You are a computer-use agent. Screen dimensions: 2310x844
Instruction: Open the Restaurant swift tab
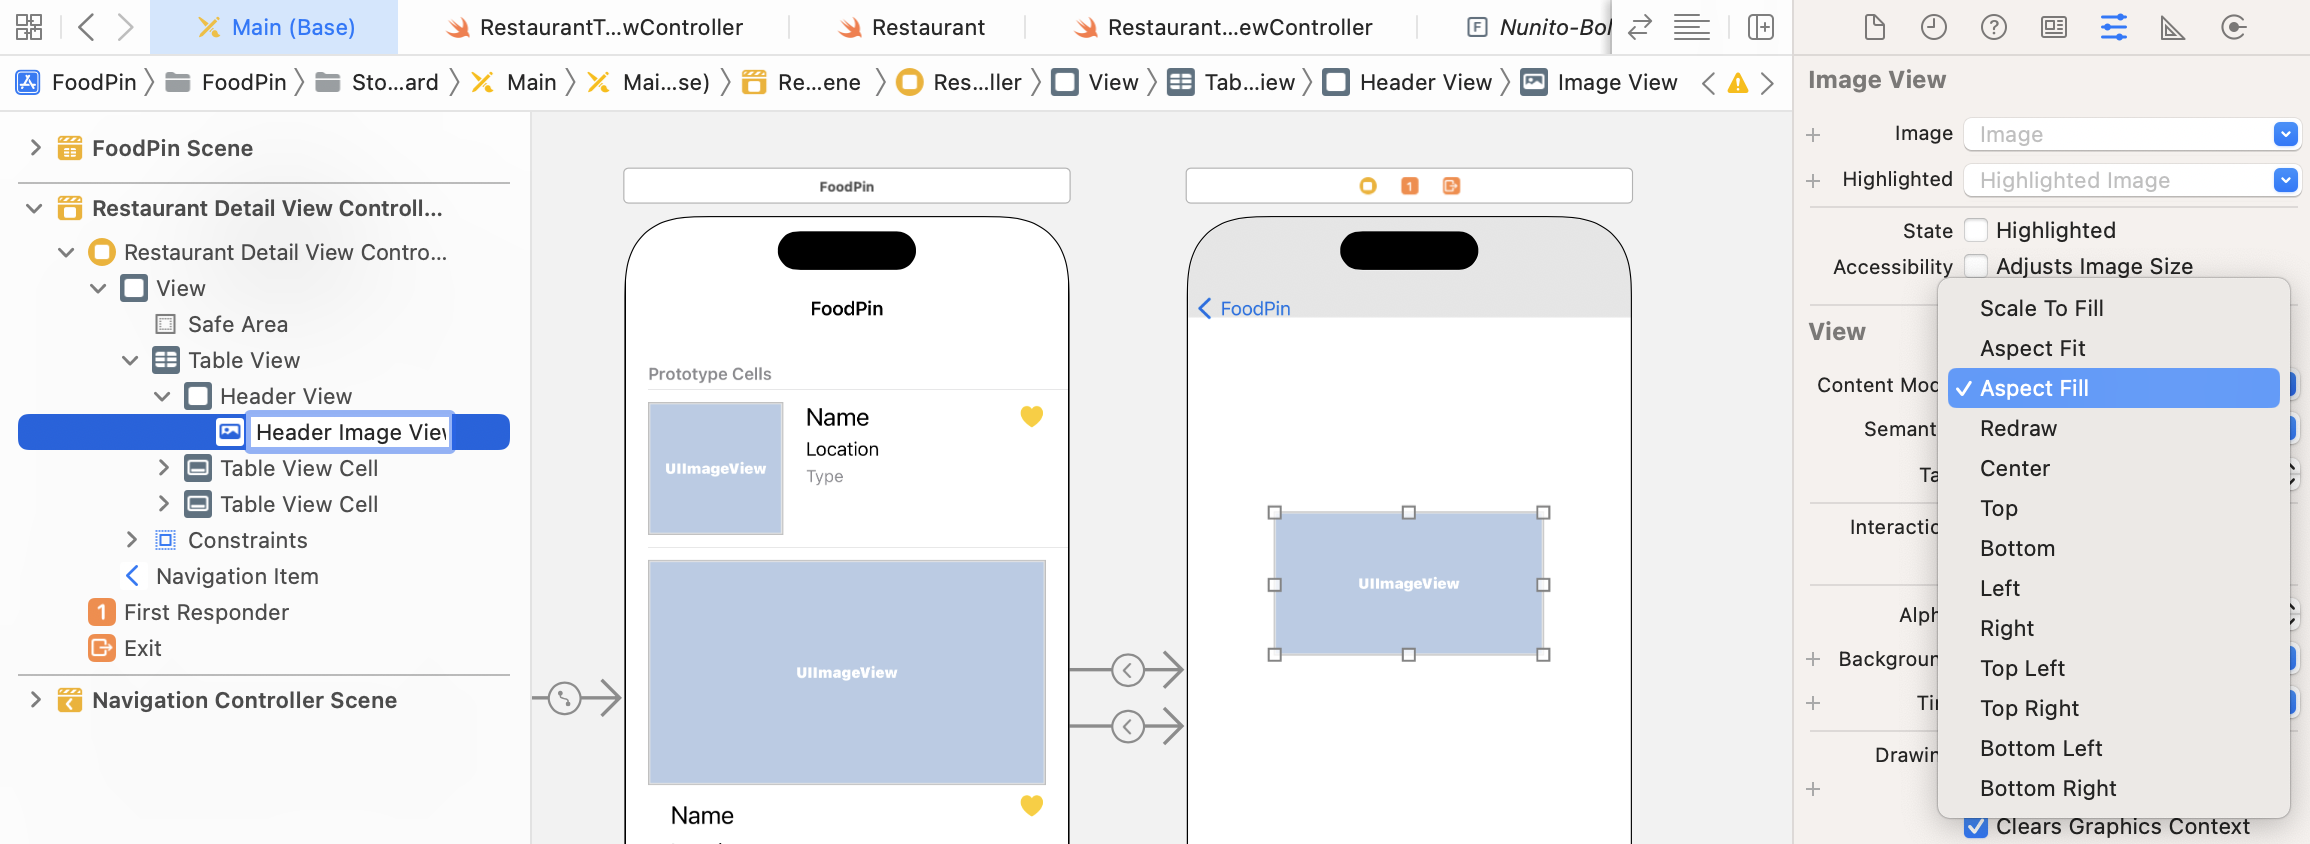911,27
